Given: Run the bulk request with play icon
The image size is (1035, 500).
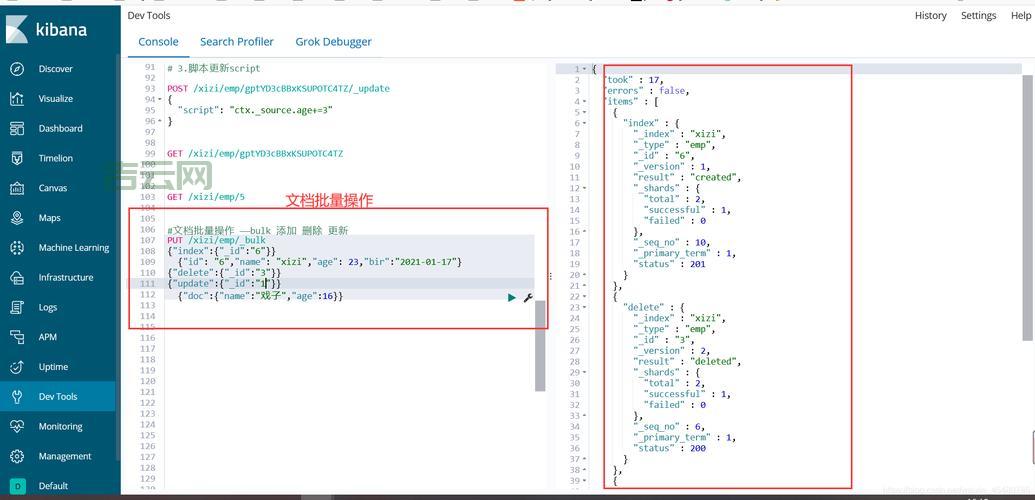Looking at the screenshot, I should (512, 297).
